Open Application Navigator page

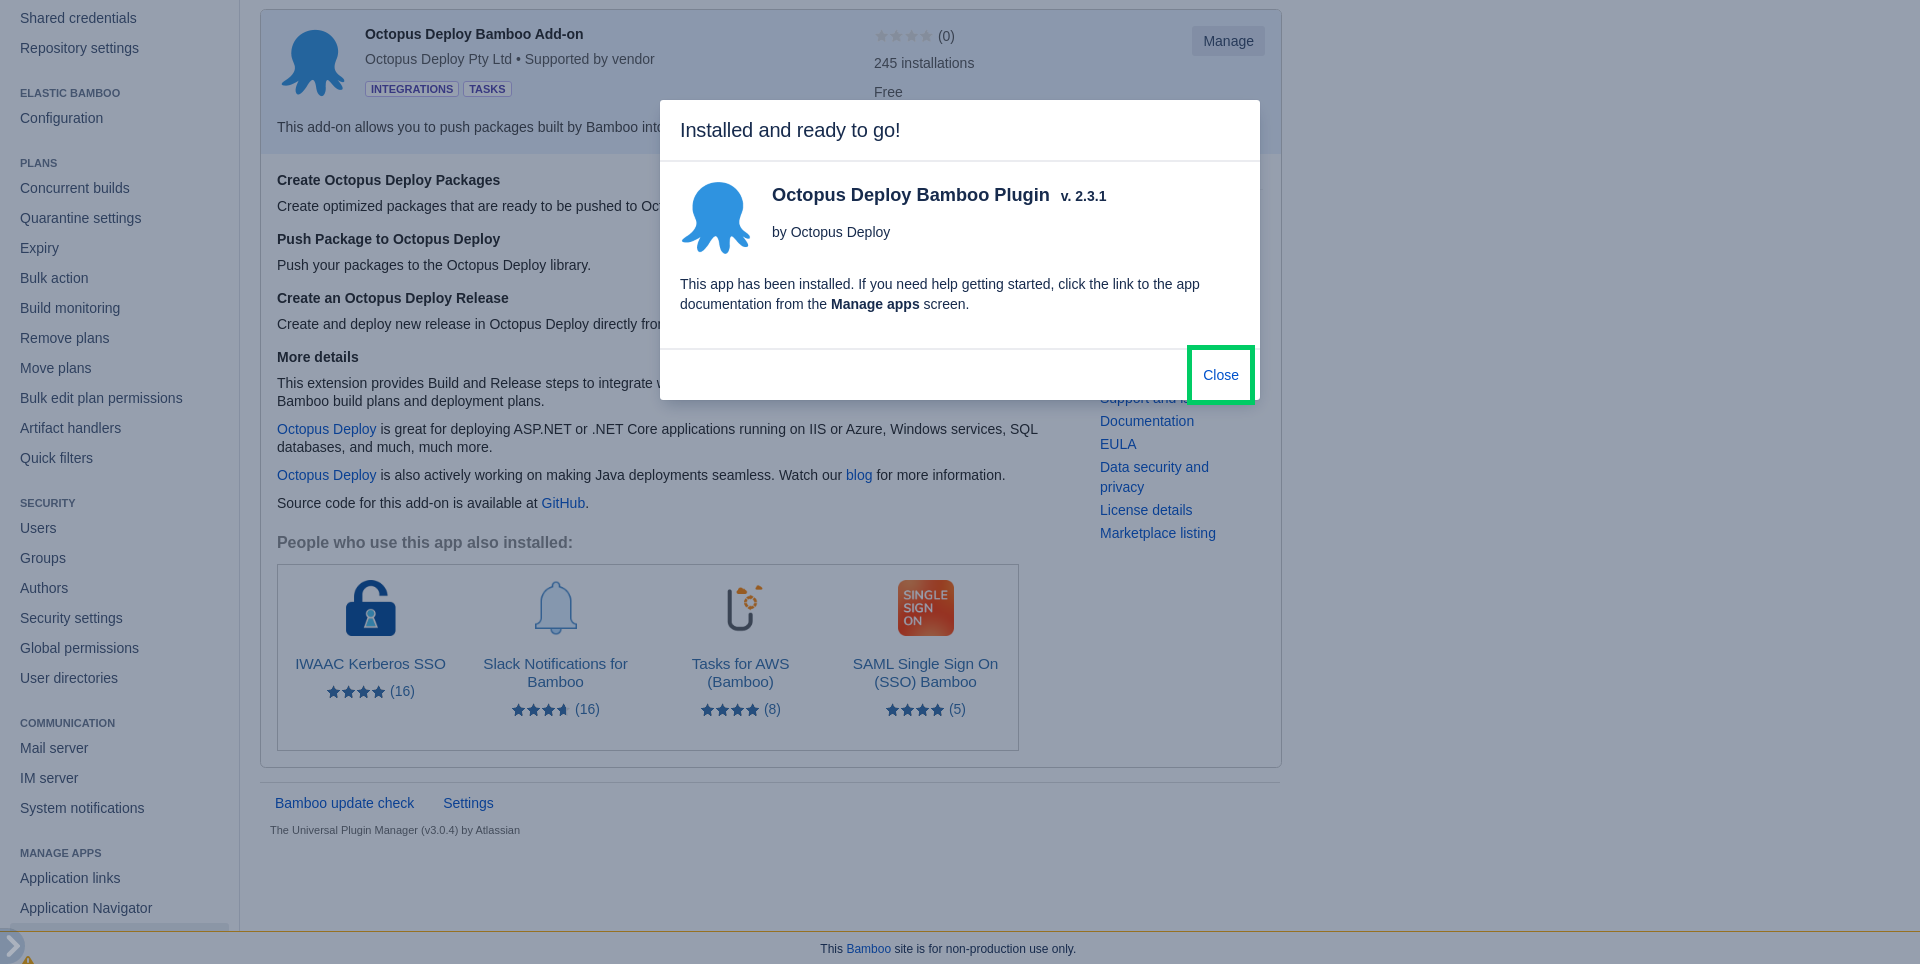(86, 908)
